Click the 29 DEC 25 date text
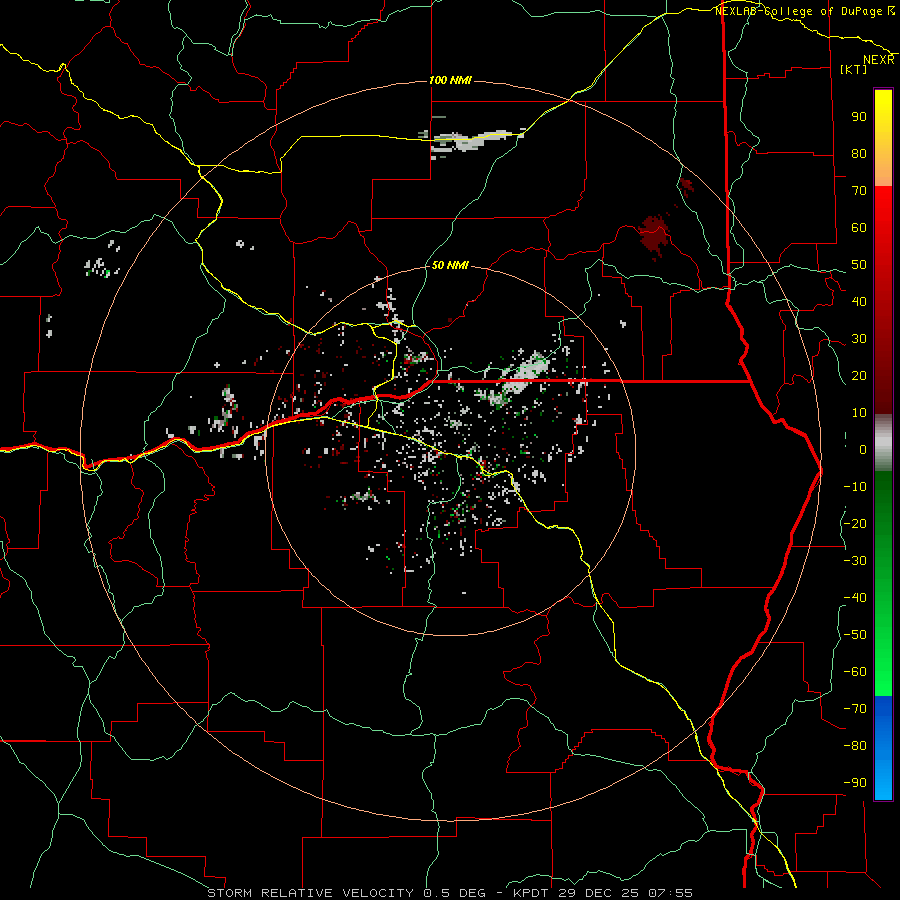 pos(602,893)
